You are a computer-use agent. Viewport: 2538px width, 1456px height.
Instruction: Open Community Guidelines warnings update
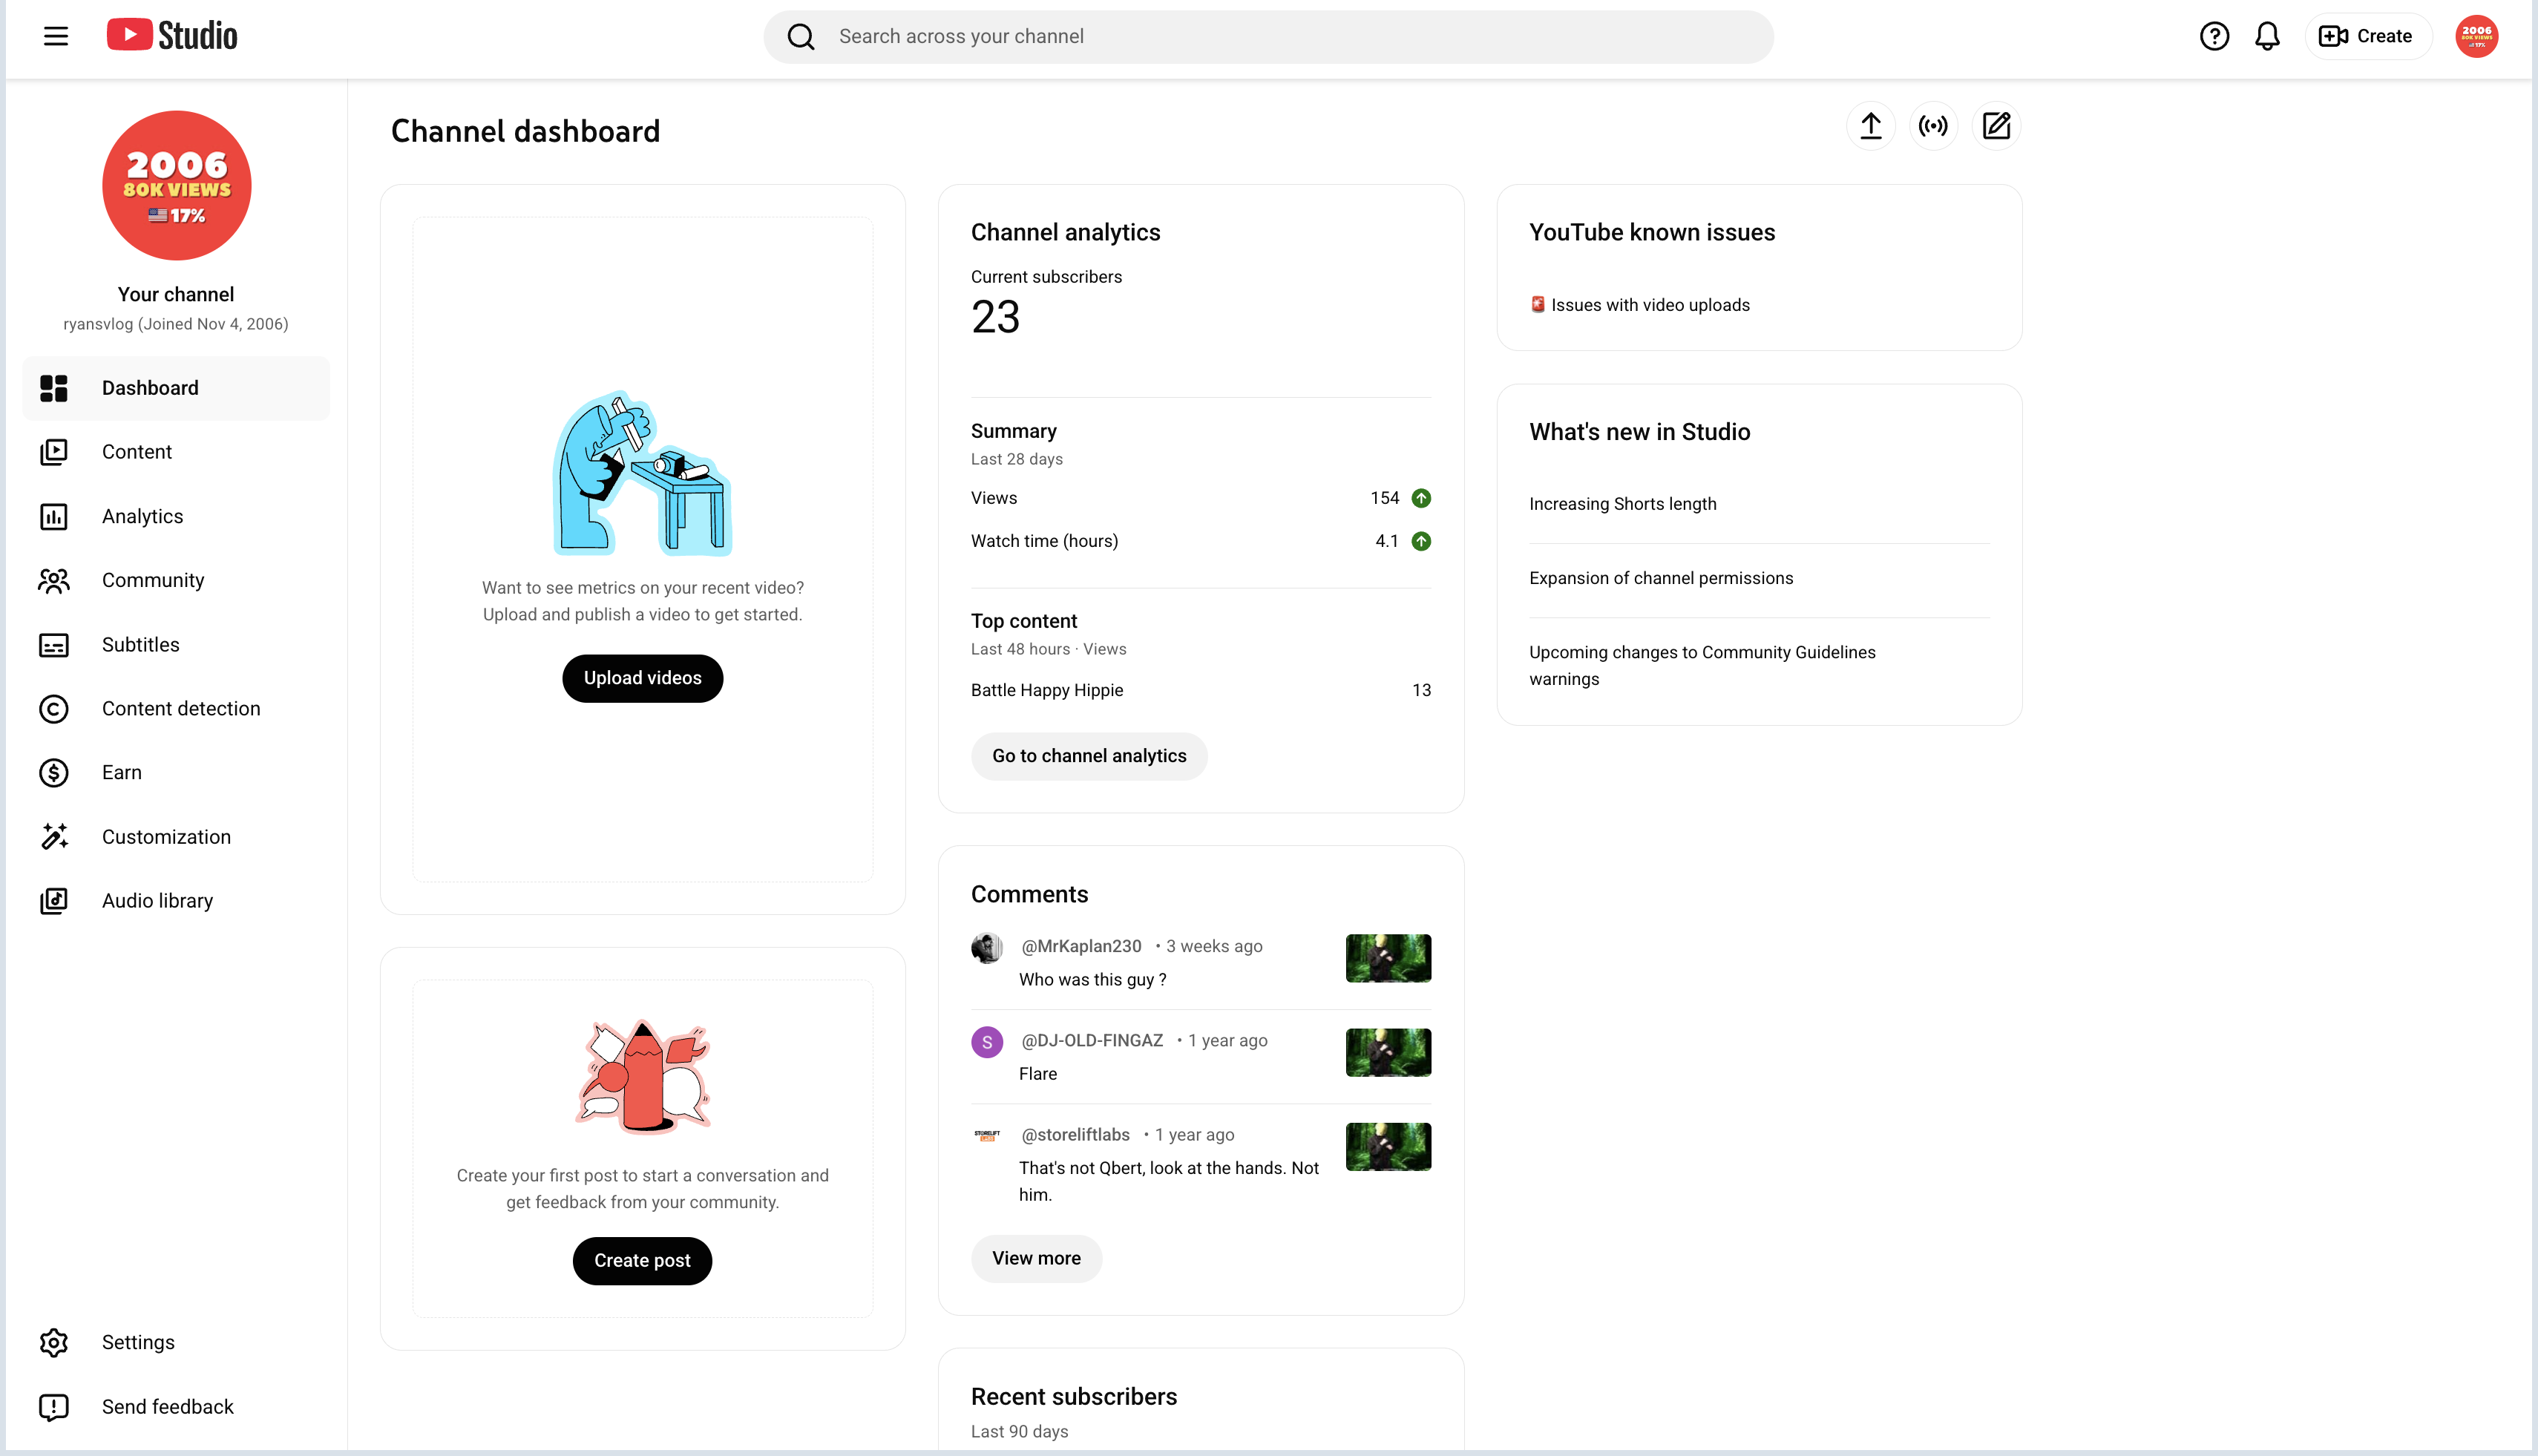point(1702,665)
